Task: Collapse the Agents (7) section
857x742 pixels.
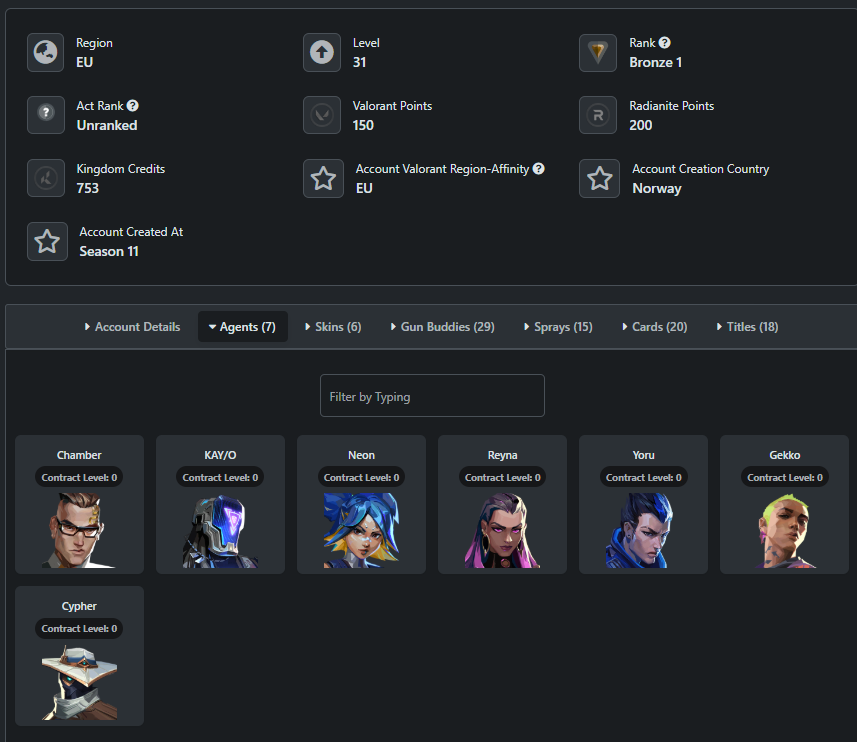Action: (x=243, y=327)
